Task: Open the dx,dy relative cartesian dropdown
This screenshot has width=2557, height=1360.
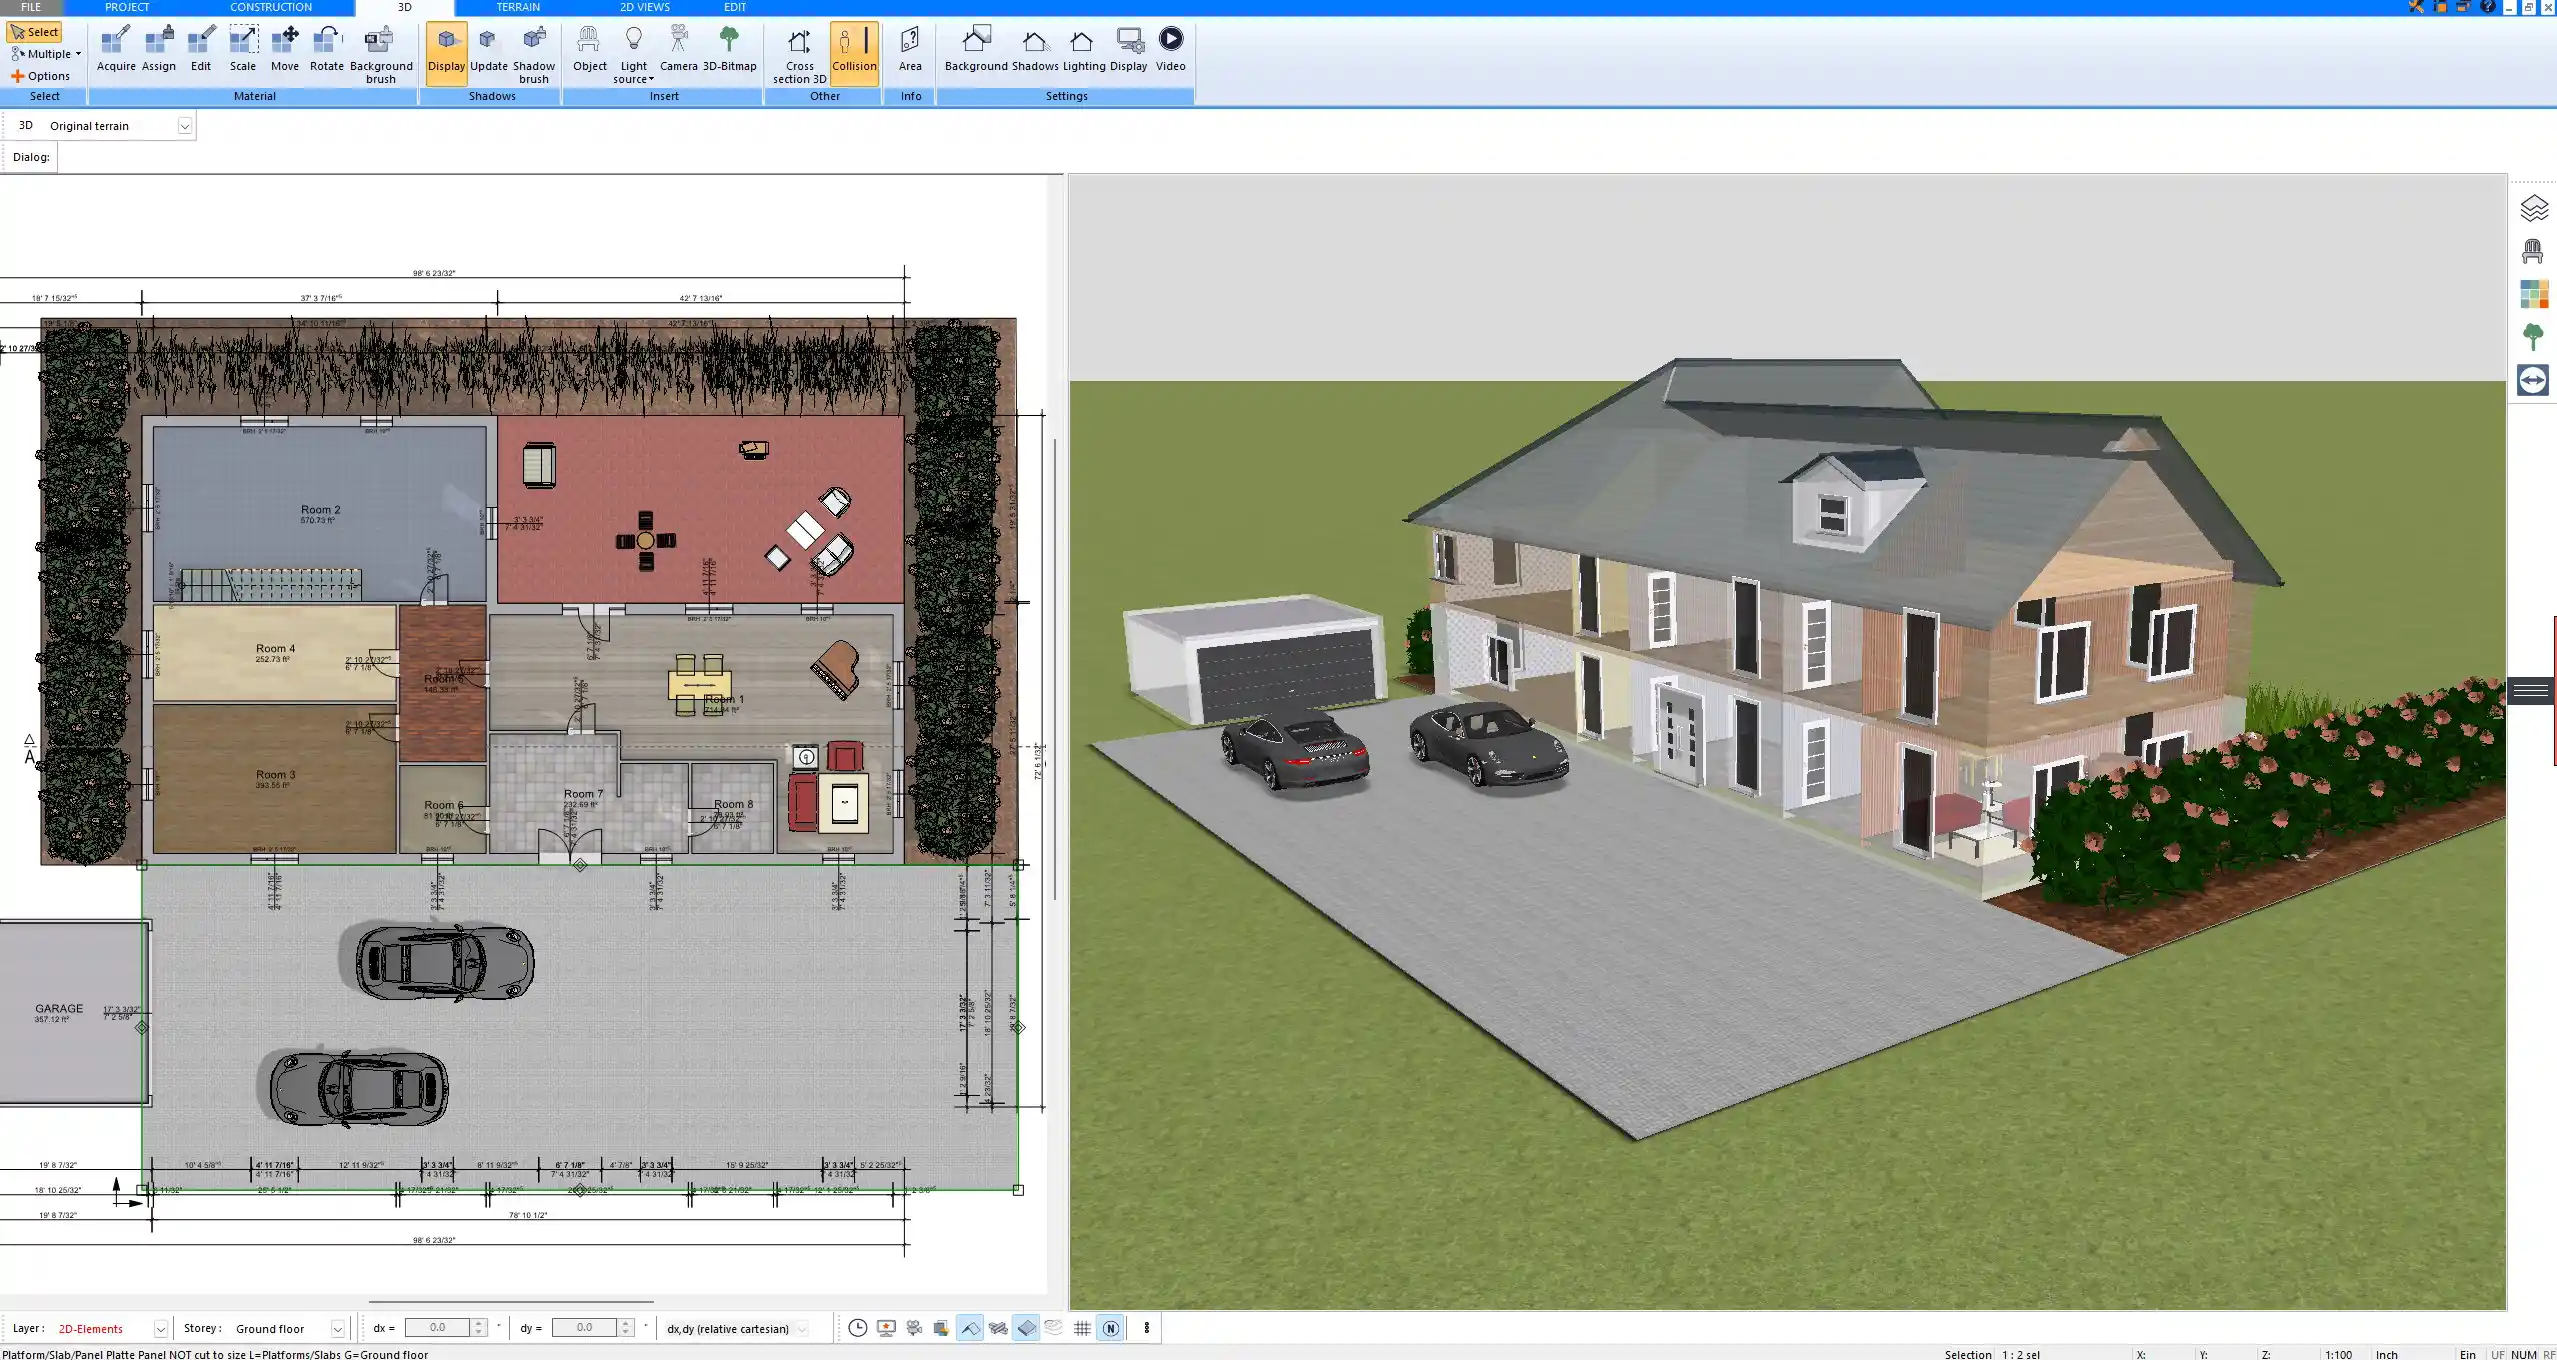Action: point(802,1329)
